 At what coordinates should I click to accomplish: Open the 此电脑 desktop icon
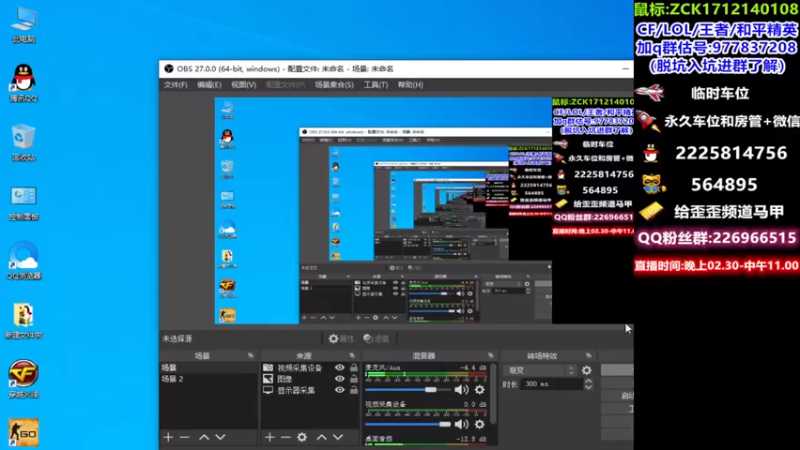[x=23, y=24]
